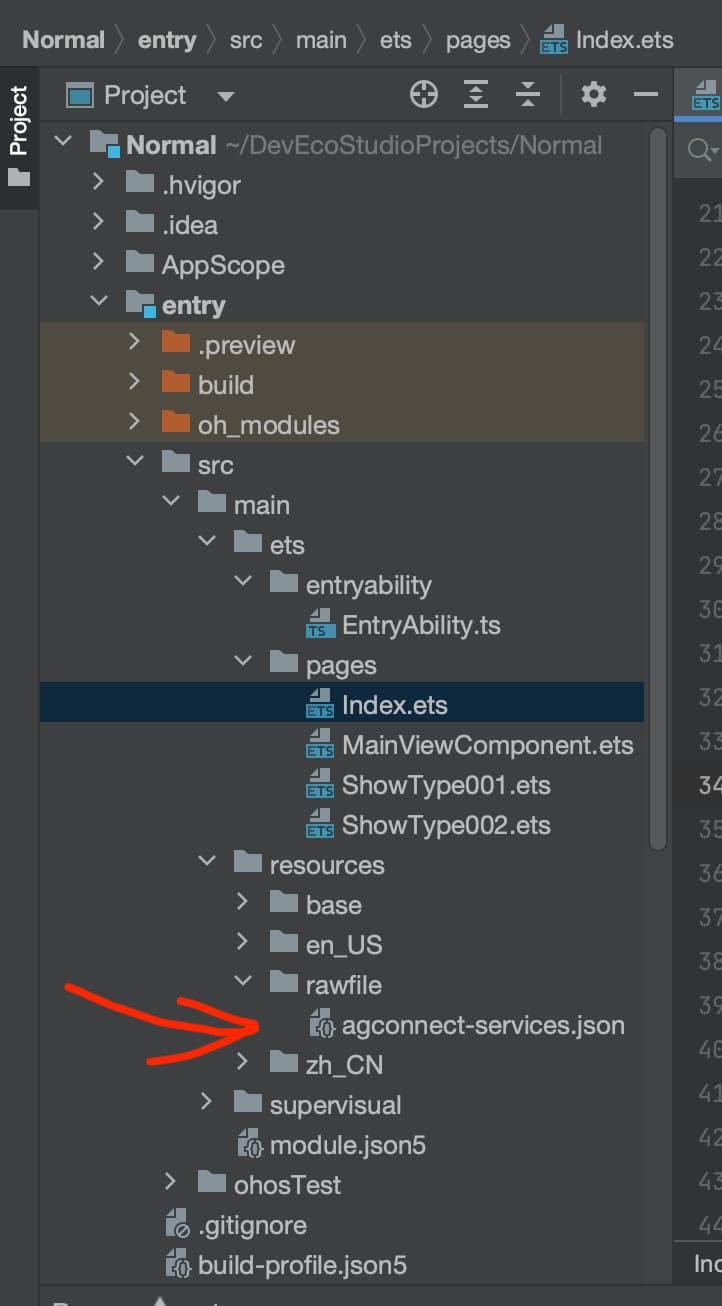Open Project panel settings gear
The width and height of the screenshot is (722, 1306).
click(594, 95)
